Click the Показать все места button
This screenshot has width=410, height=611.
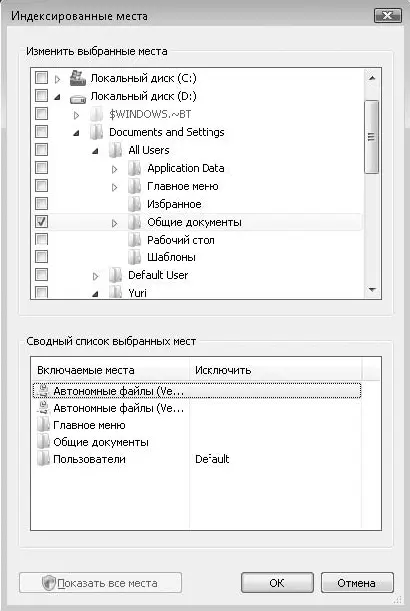tap(100, 583)
